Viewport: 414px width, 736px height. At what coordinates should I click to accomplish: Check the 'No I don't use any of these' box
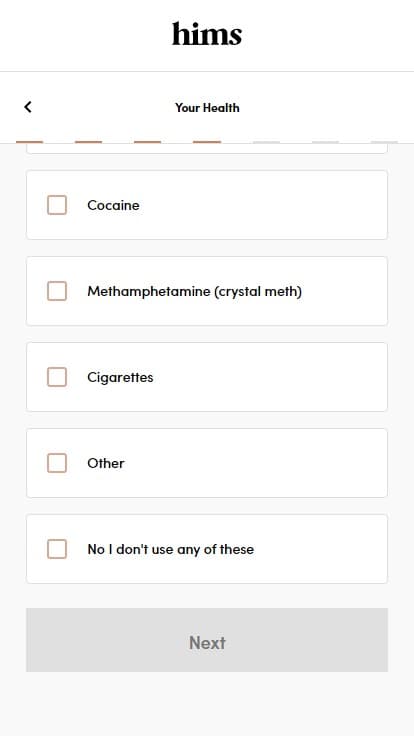click(57, 549)
